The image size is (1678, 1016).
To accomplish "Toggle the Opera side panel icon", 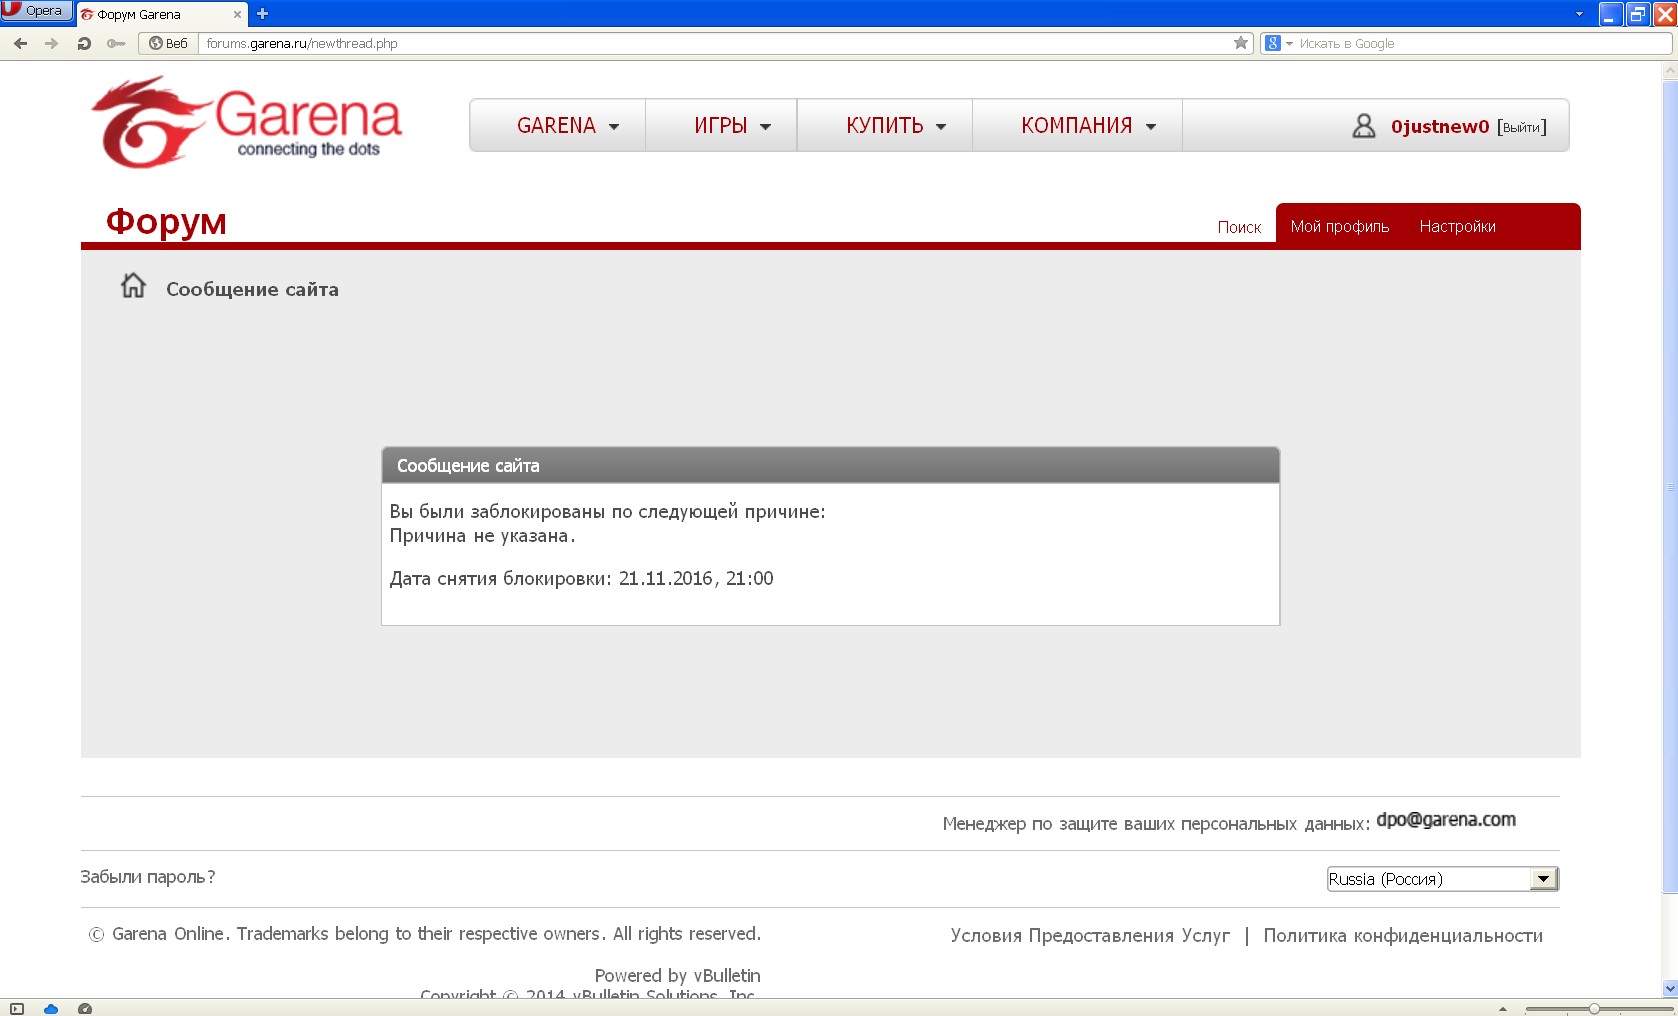I will click(x=17, y=1008).
